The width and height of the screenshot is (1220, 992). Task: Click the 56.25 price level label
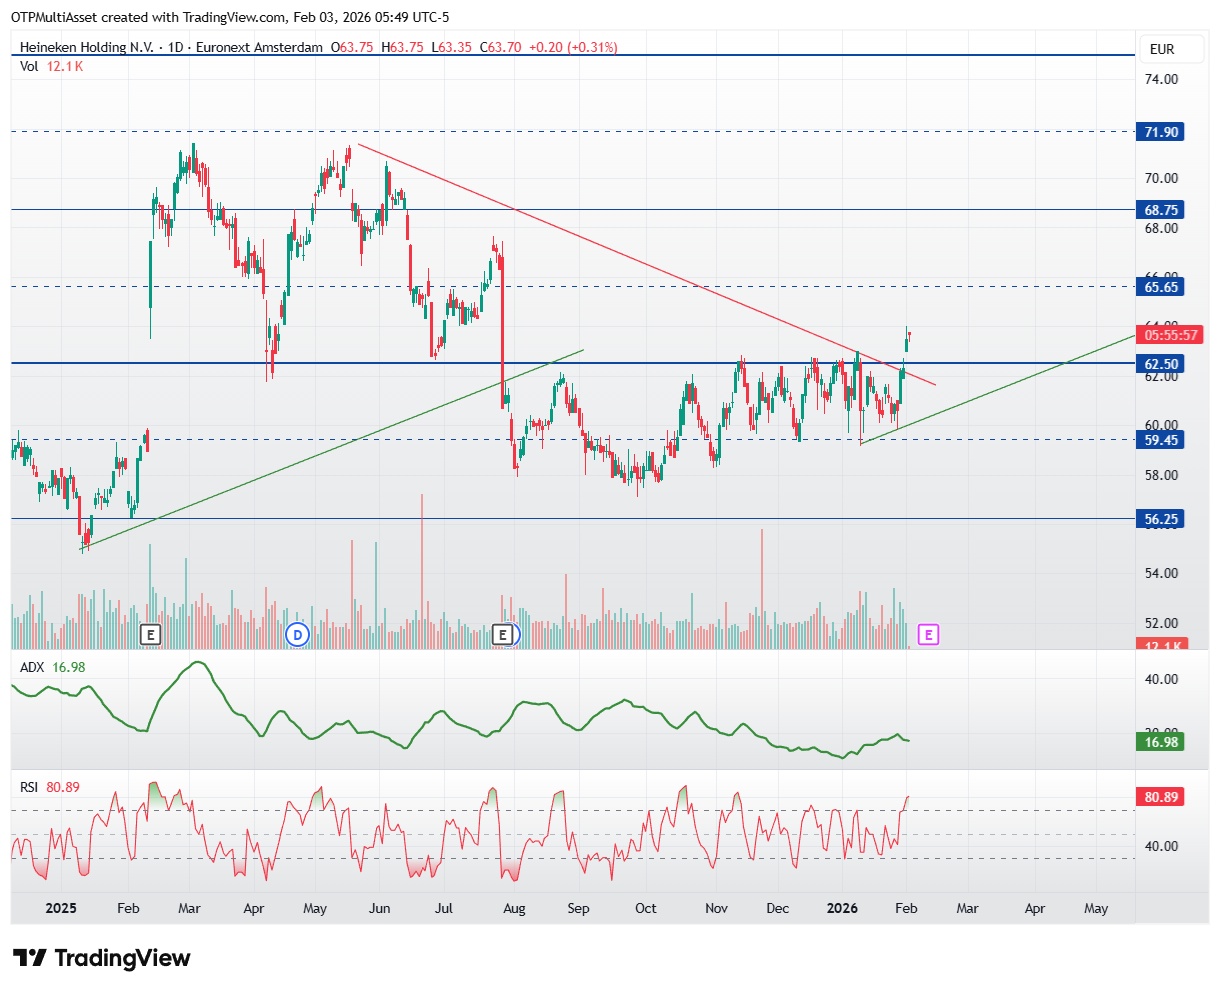(1161, 519)
